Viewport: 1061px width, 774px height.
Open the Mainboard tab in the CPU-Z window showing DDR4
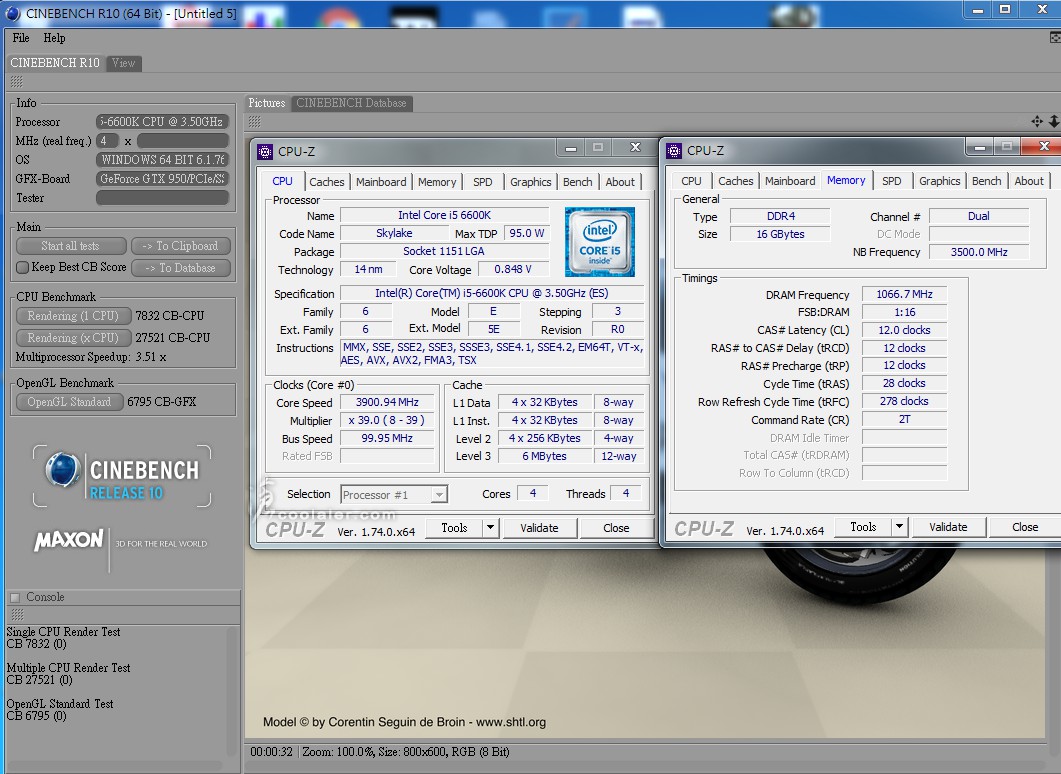[790, 181]
